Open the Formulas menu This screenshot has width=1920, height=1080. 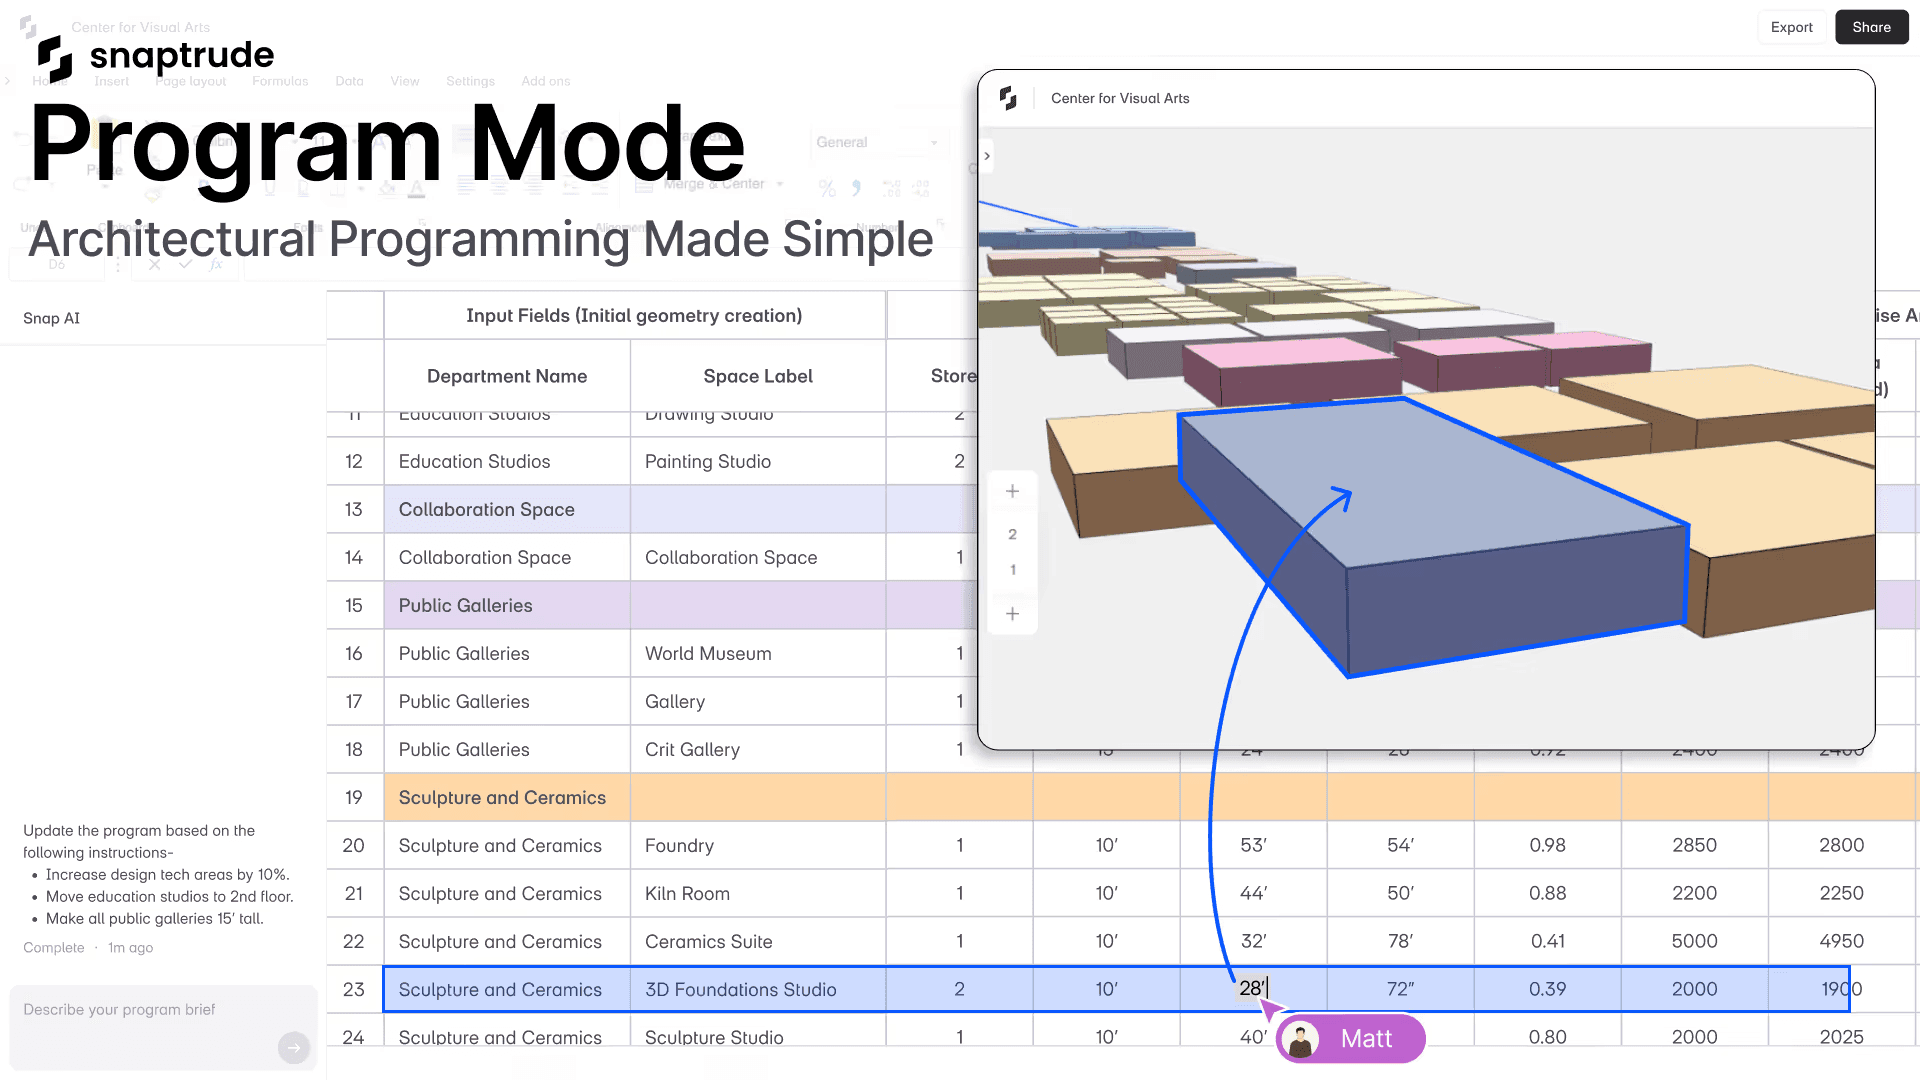tap(280, 81)
